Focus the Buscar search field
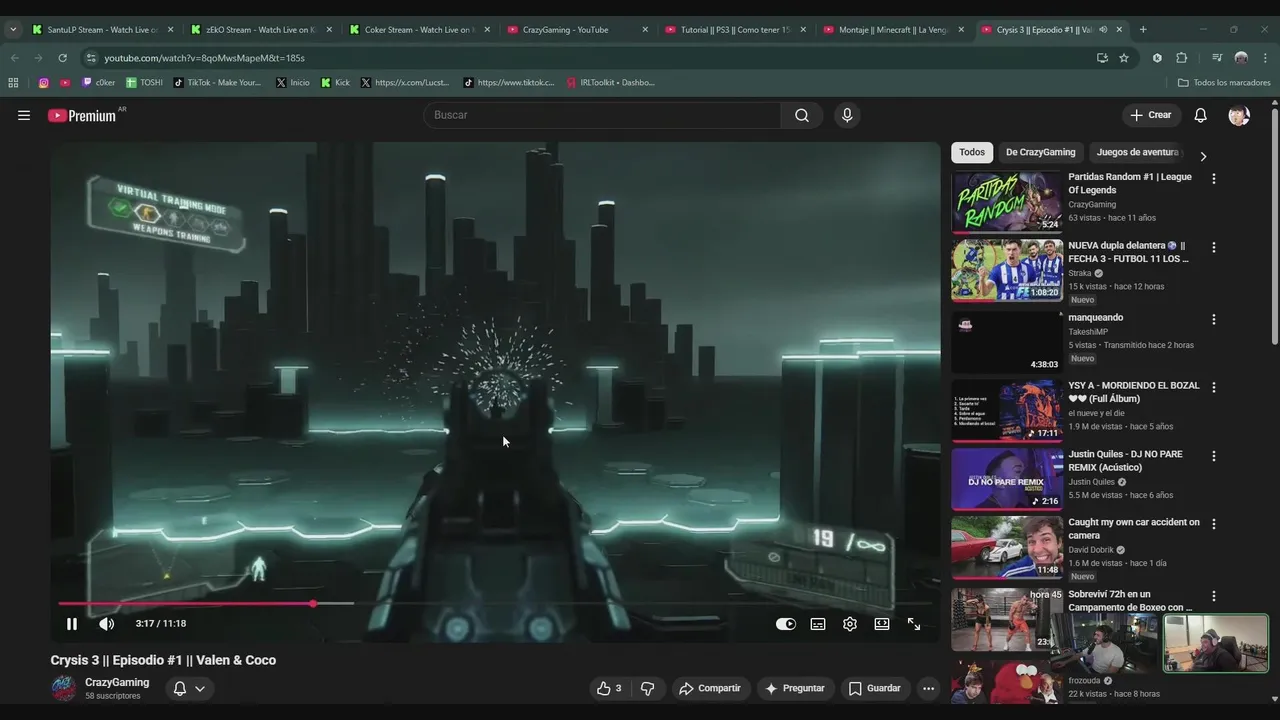Screen dimensions: 1280x720 tap(602, 115)
